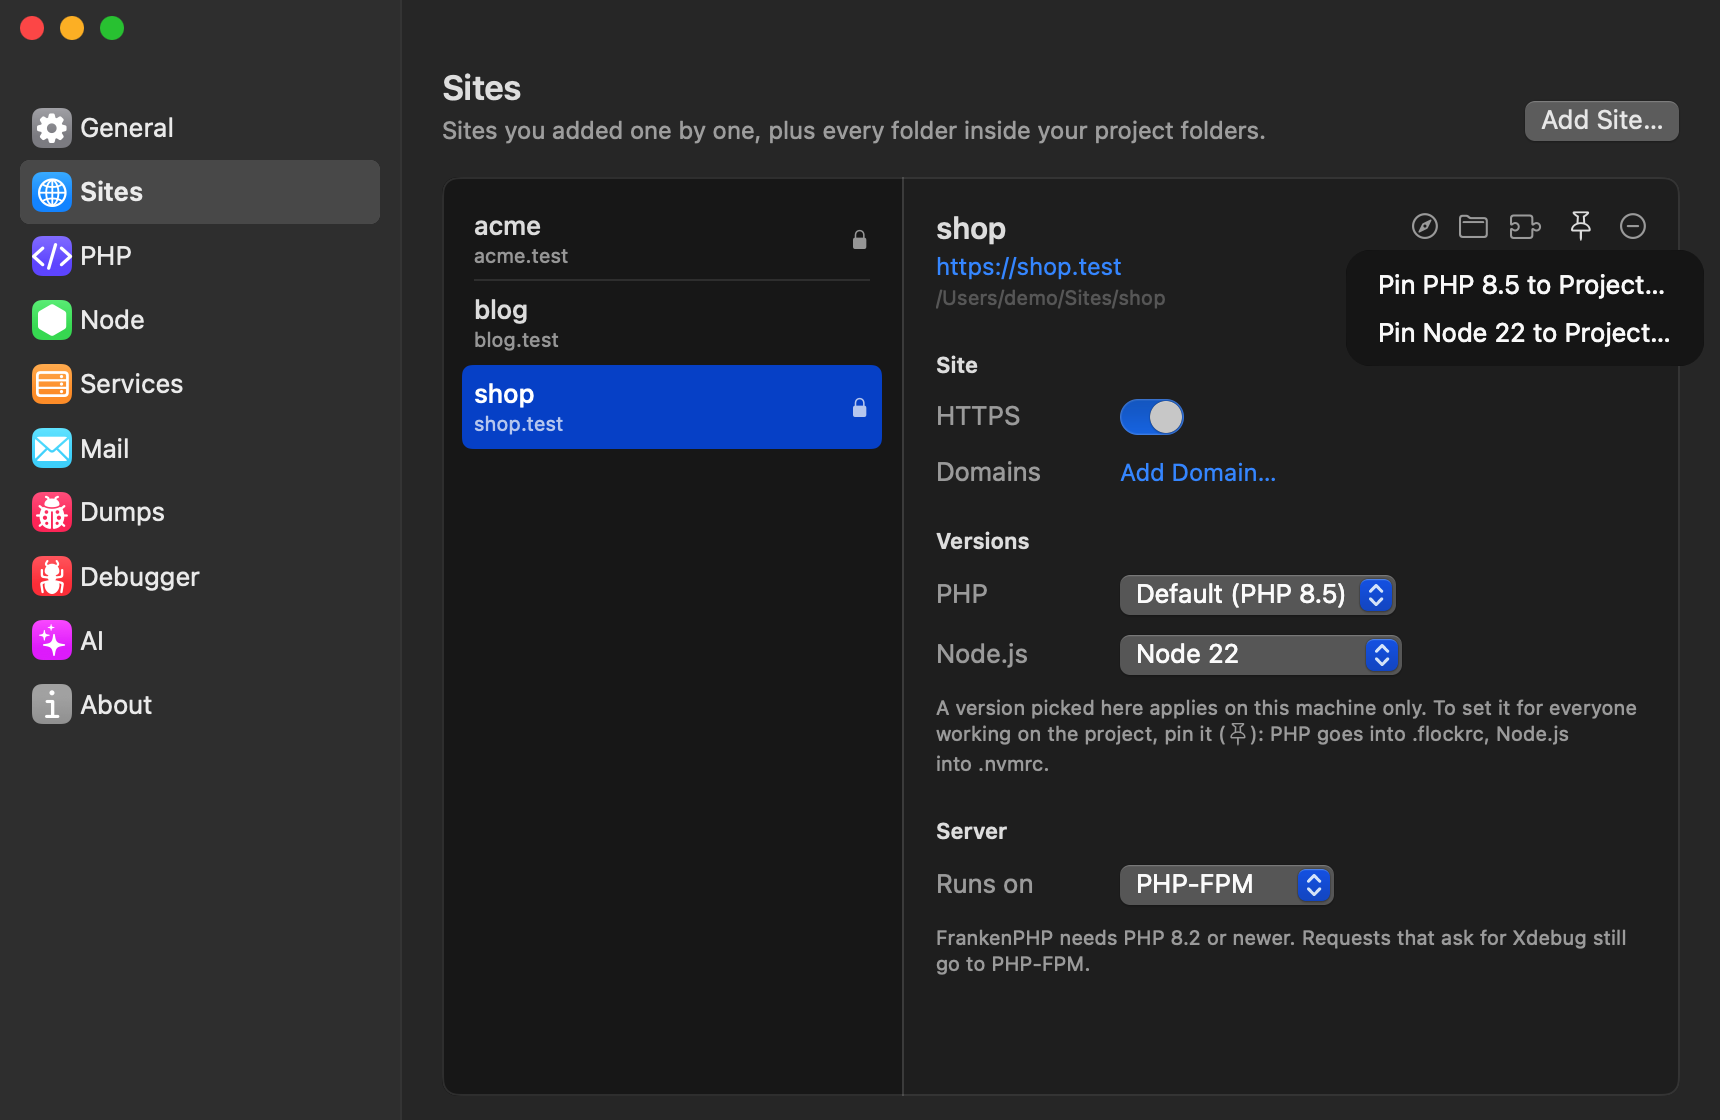Screen dimensions: 1720x1120
Task: Click the lock icon on shop row
Action: click(x=859, y=408)
